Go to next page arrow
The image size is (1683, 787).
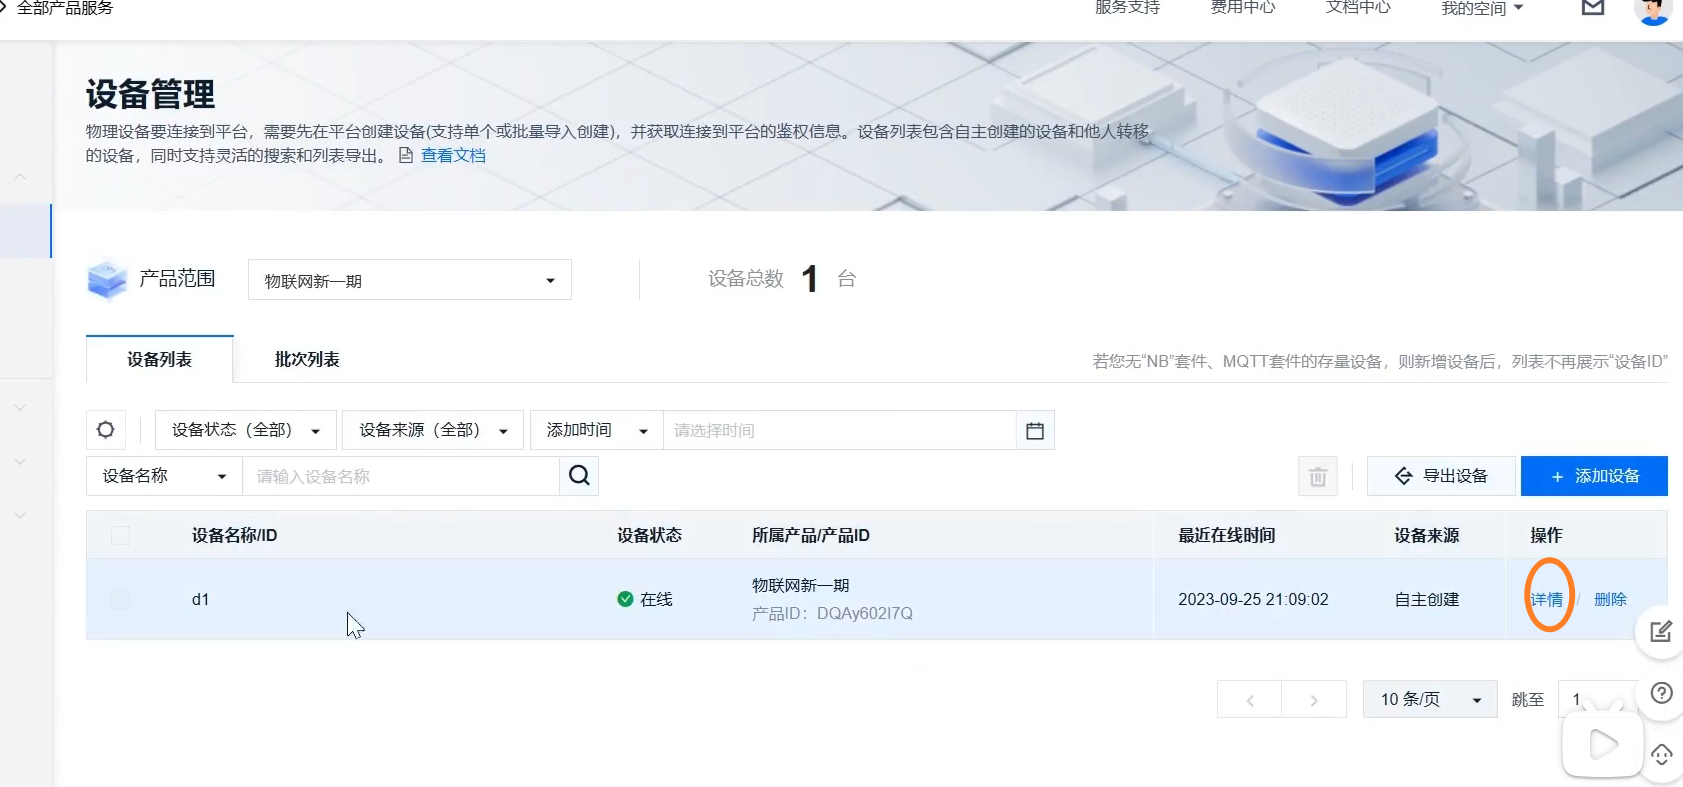point(1314,700)
